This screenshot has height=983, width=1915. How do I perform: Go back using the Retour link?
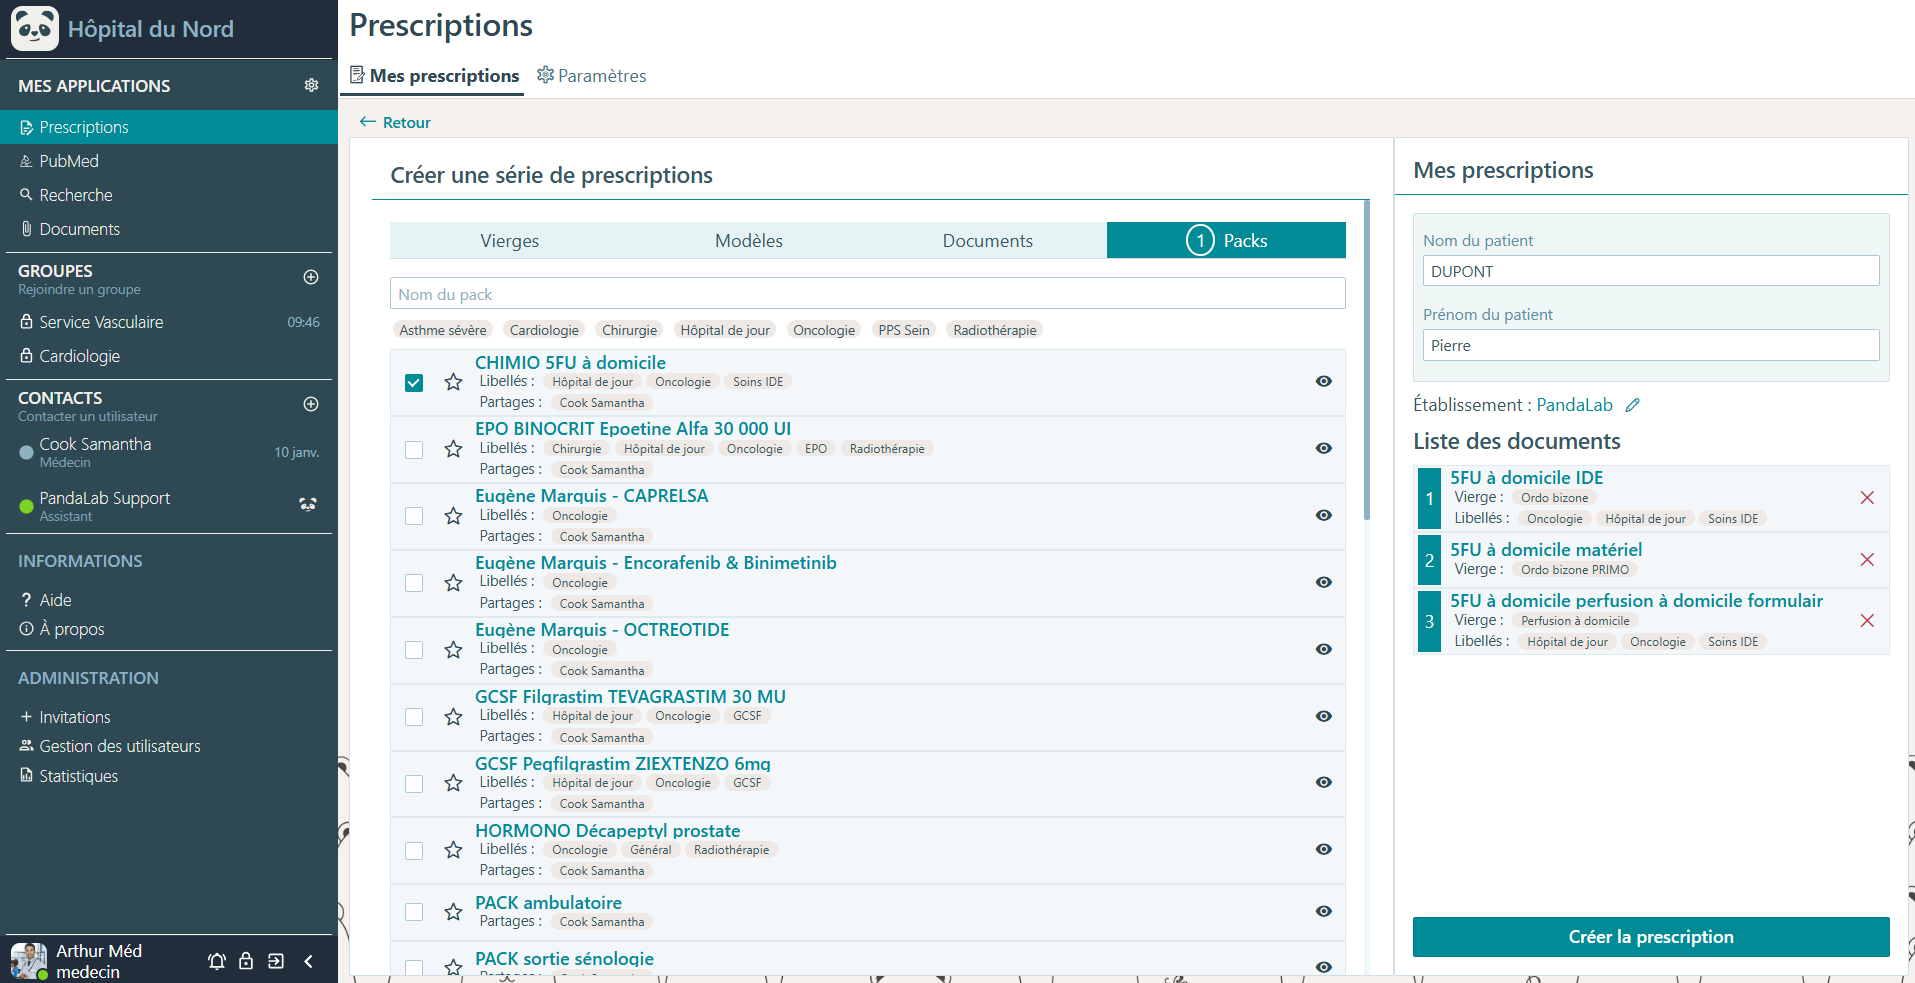395,122
